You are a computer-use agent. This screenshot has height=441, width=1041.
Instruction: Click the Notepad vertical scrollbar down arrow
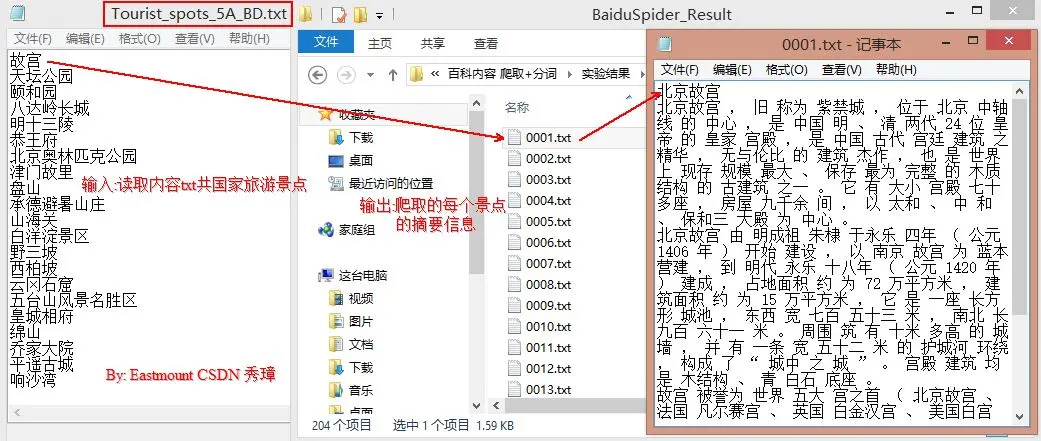tap(1020, 416)
